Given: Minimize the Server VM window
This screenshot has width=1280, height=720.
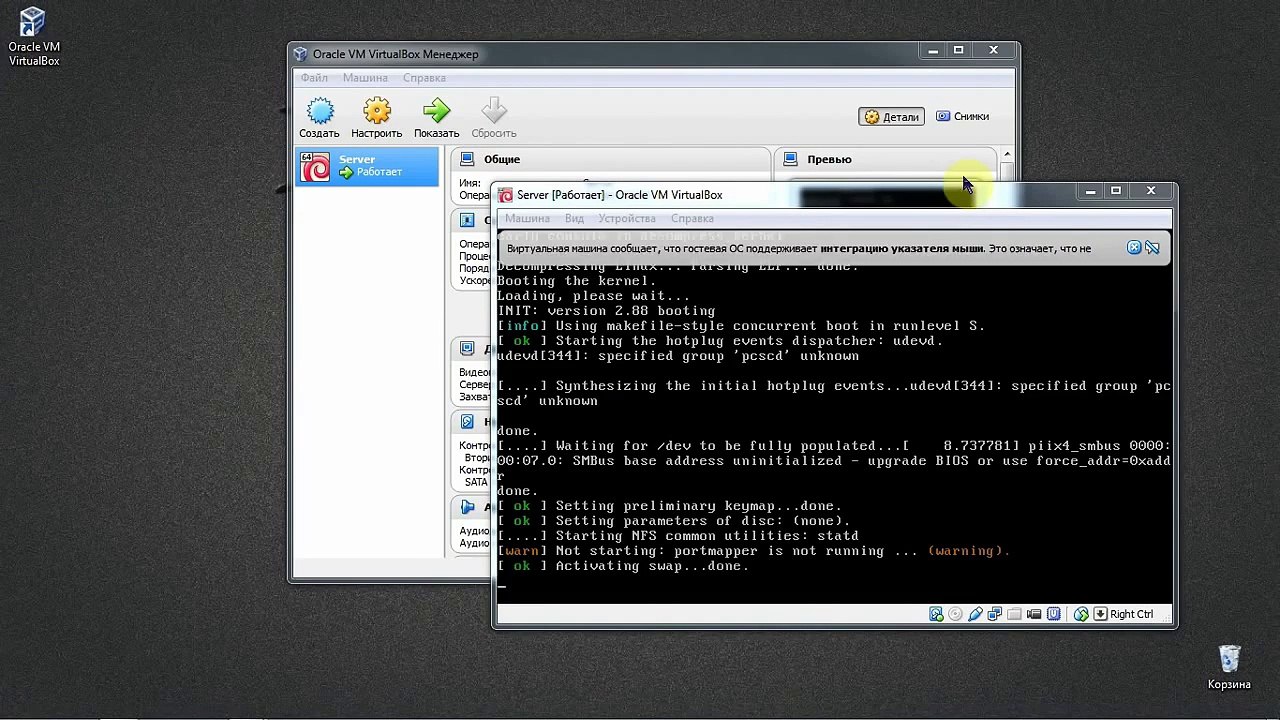Looking at the screenshot, I should (x=1090, y=191).
